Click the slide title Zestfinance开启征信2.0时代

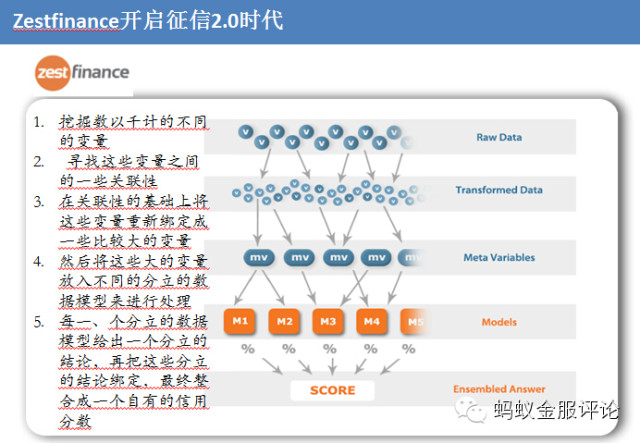pos(148,20)
